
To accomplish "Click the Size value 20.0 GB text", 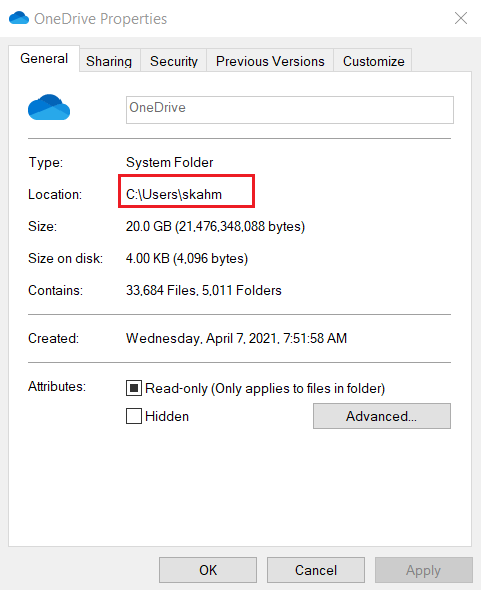I will click(215, 227).
